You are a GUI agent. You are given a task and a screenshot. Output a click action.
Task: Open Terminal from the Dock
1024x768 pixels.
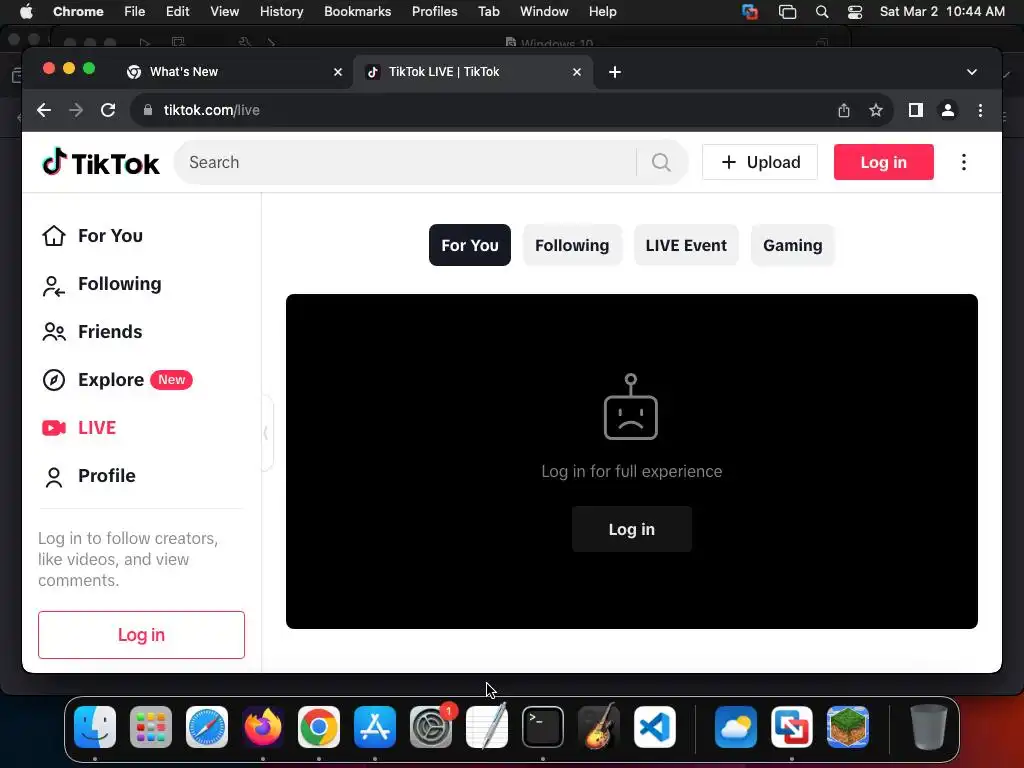(x=543, y=727)
